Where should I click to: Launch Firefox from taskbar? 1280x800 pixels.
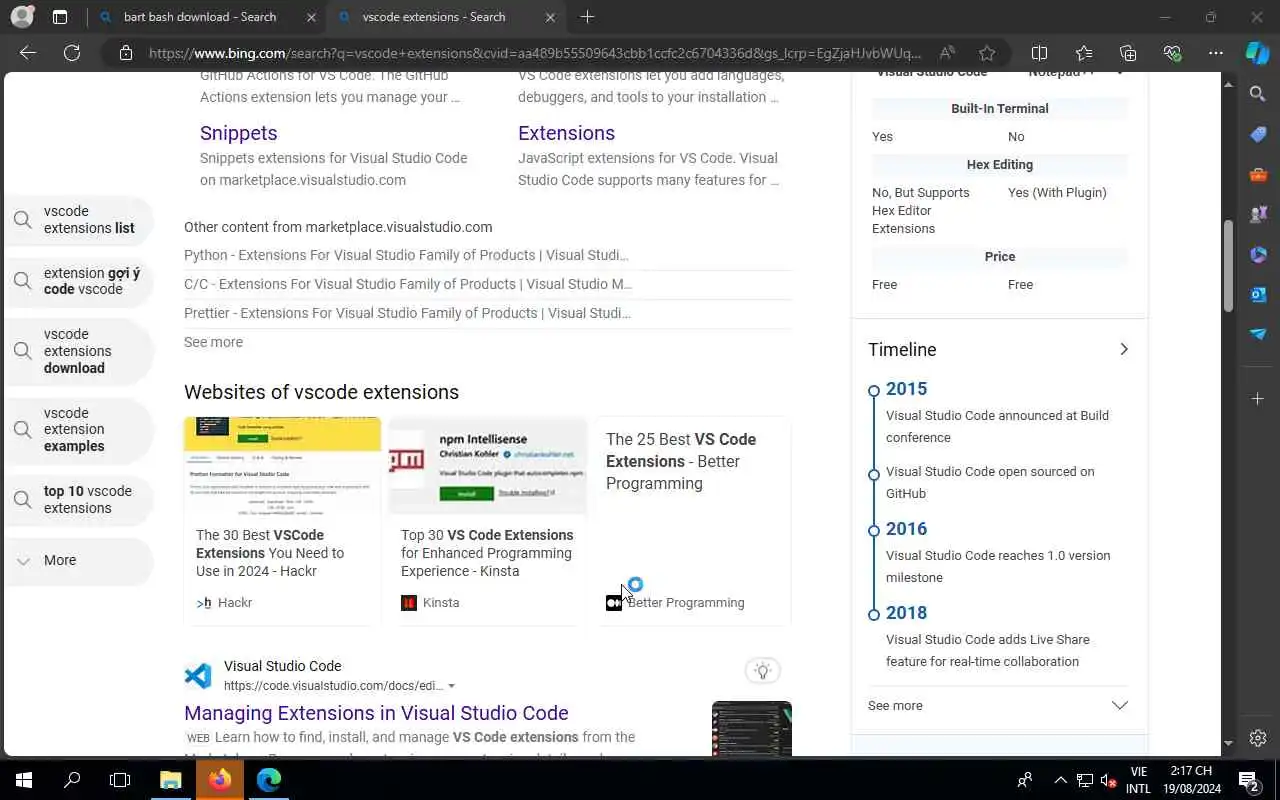(220, 780)
